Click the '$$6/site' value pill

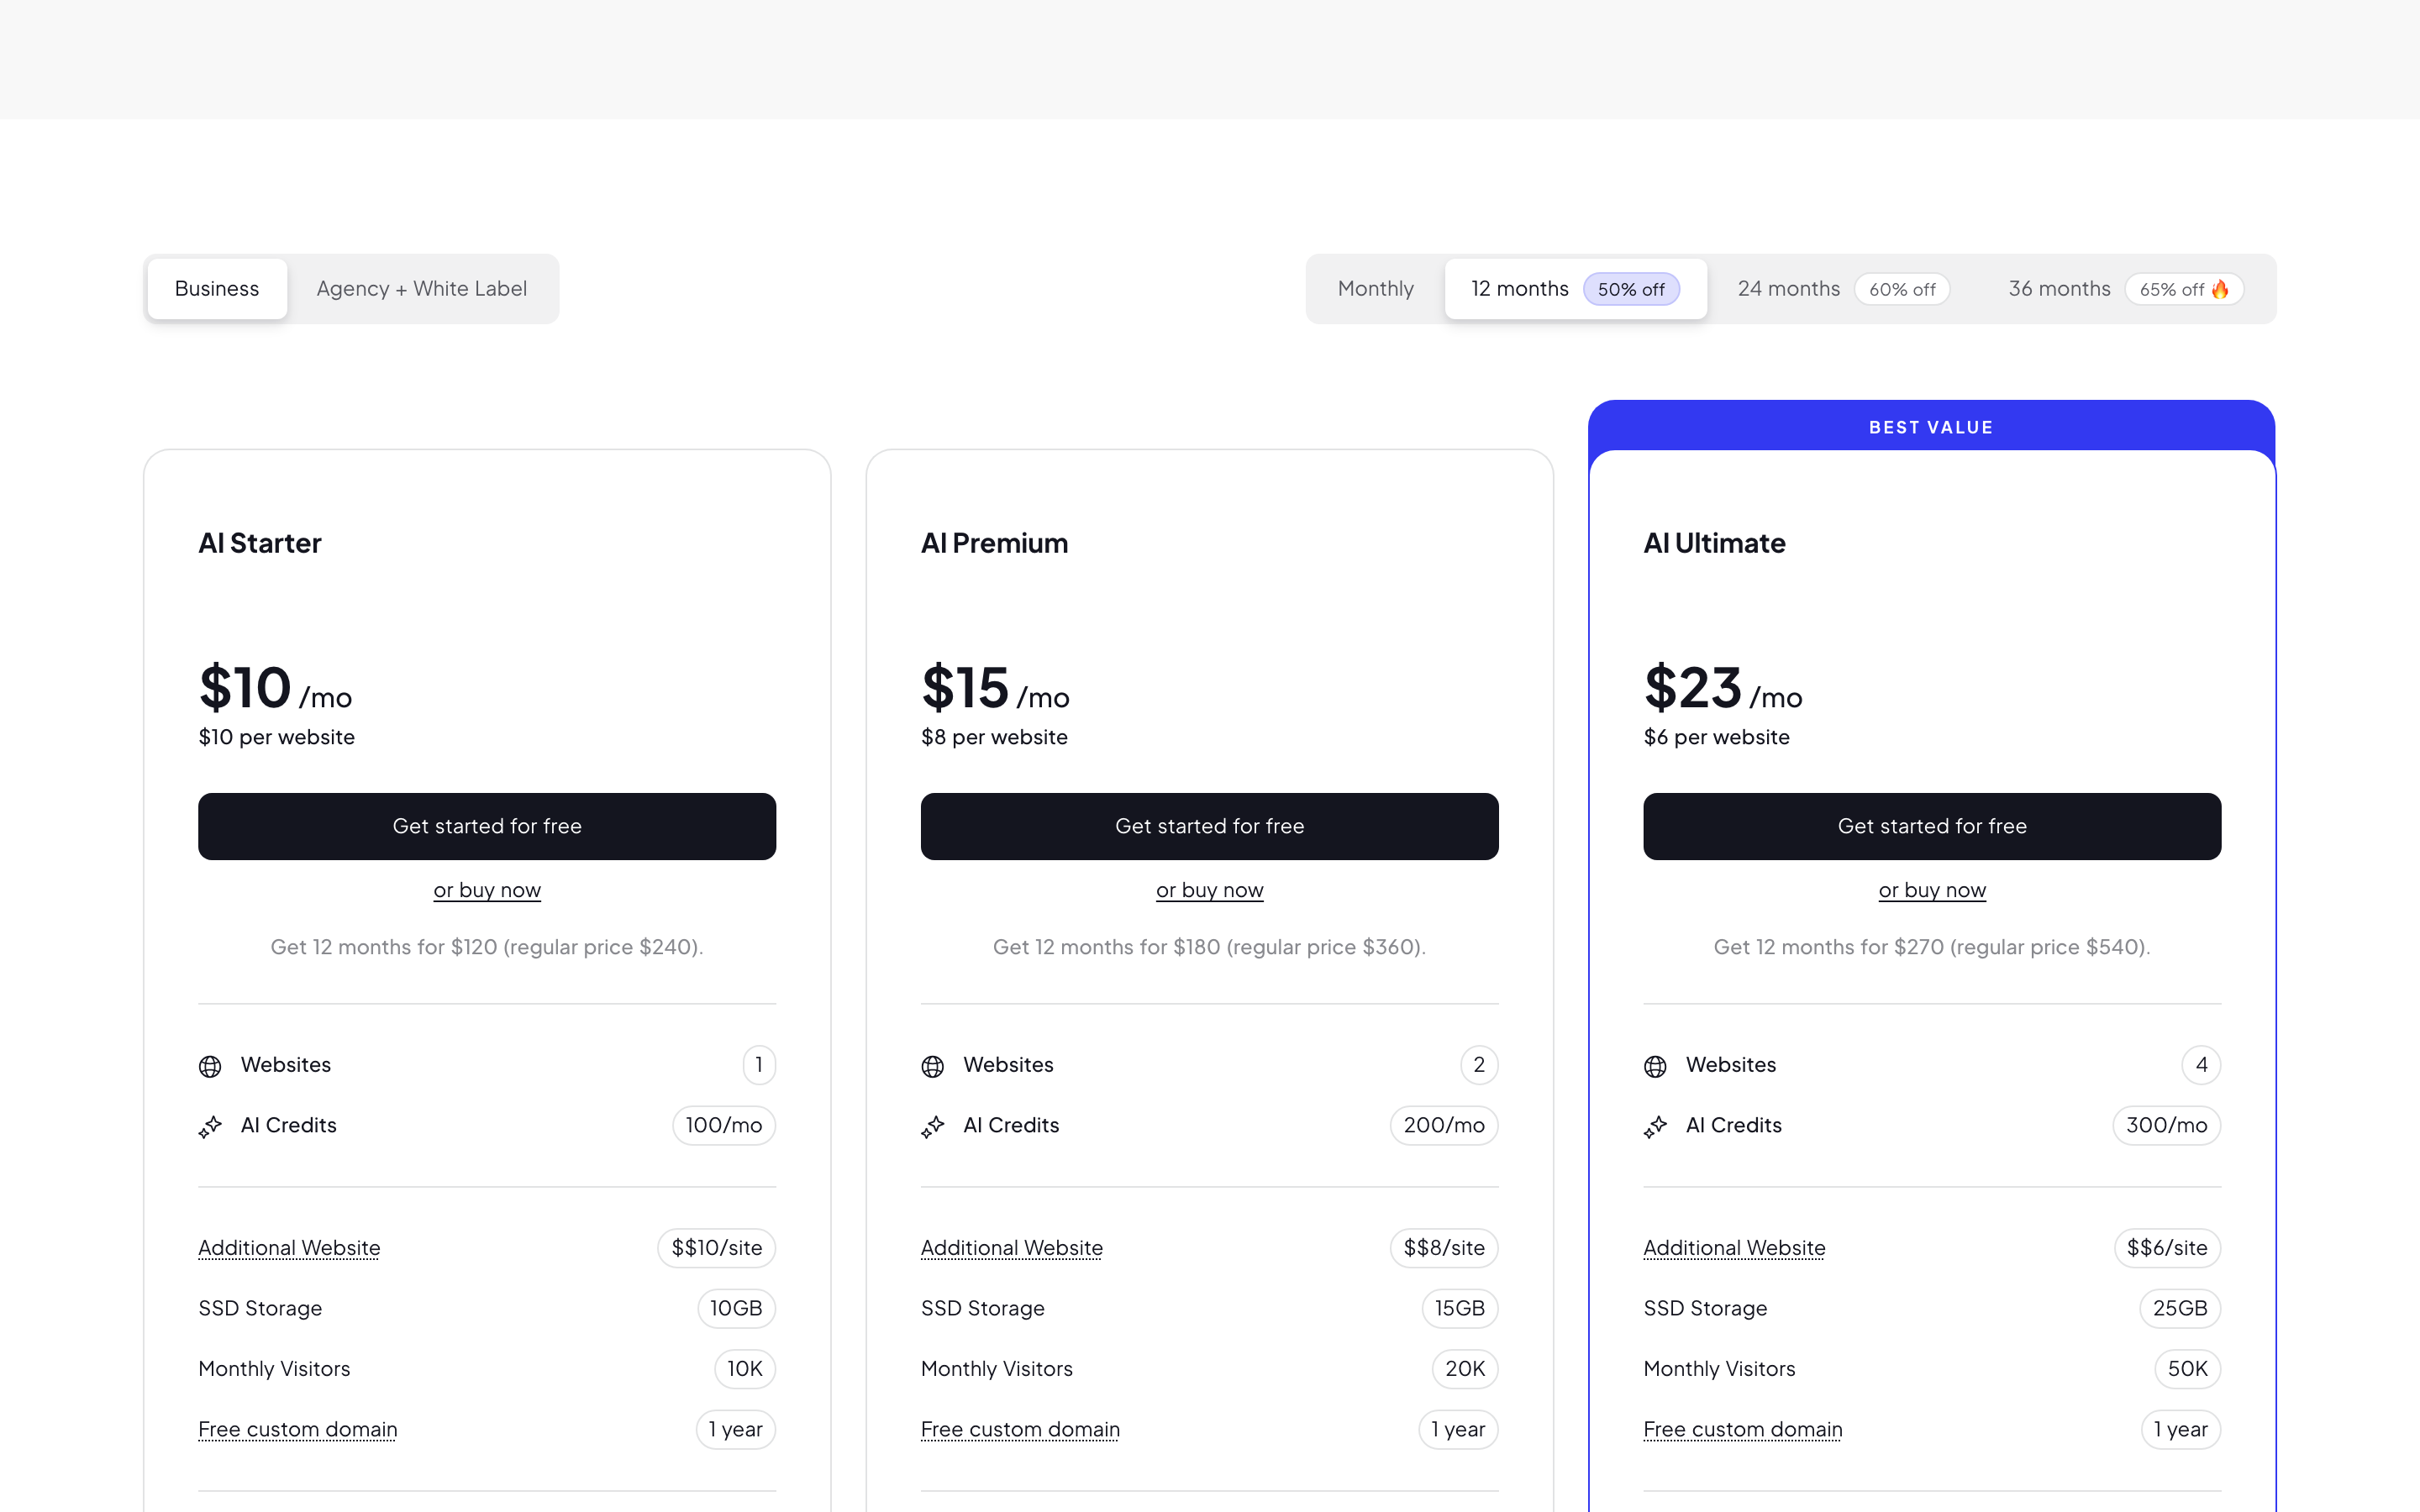point(2167,1248)
